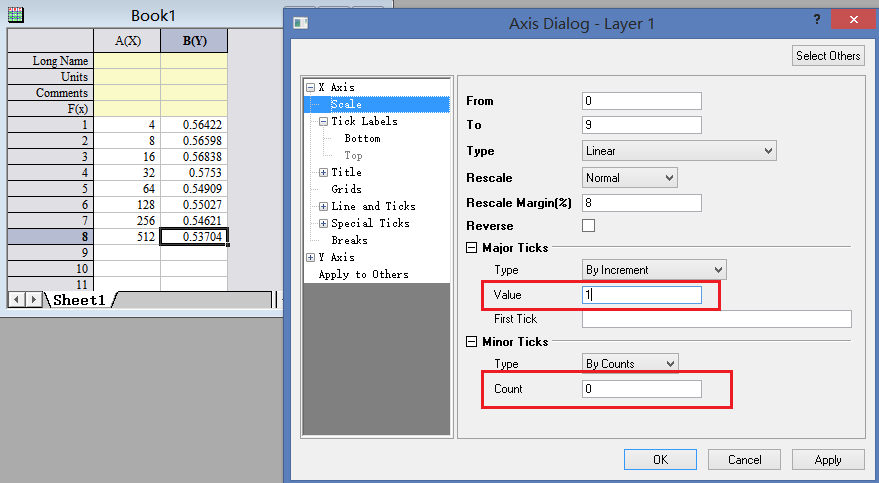Screen dimensions: 879x483
Task: Open the Major Ticks By Increment dropdown
Action: [654, 270]
